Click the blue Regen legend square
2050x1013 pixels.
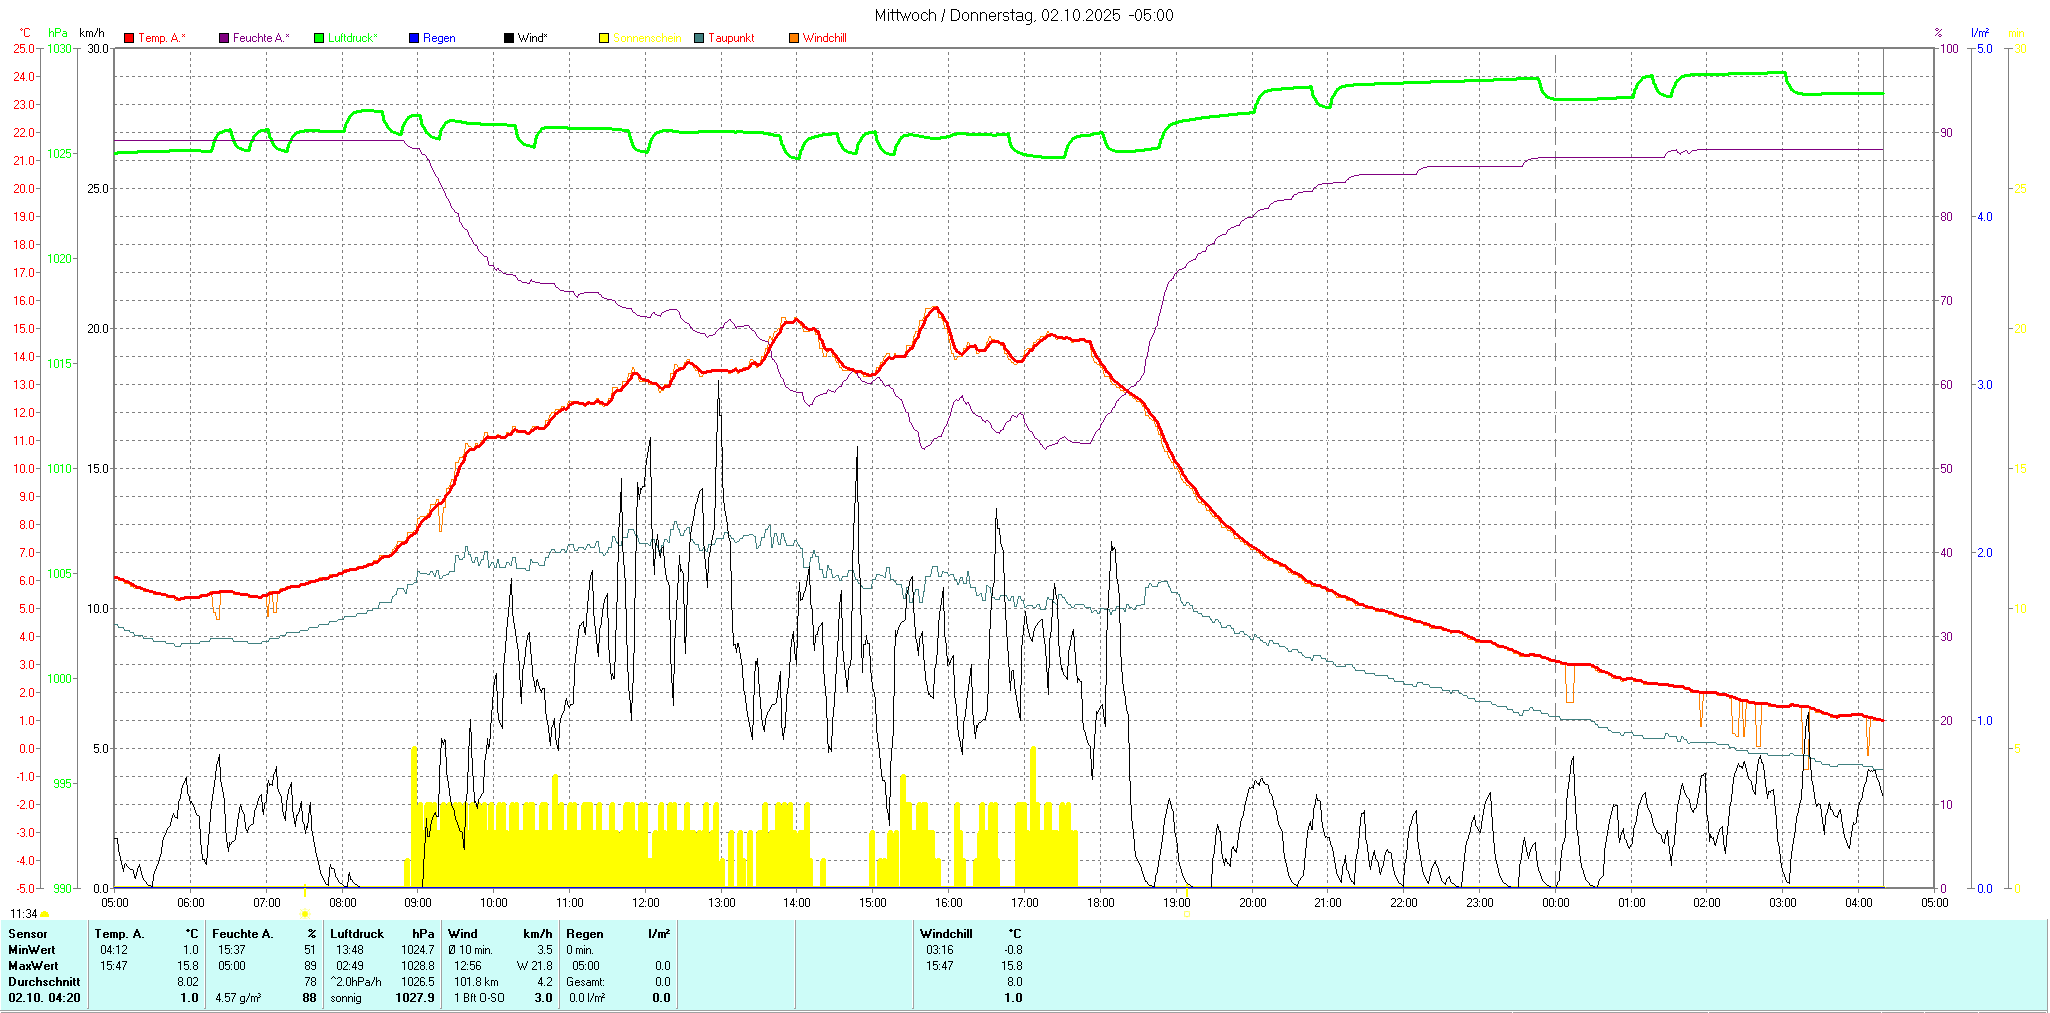[414, 38]
